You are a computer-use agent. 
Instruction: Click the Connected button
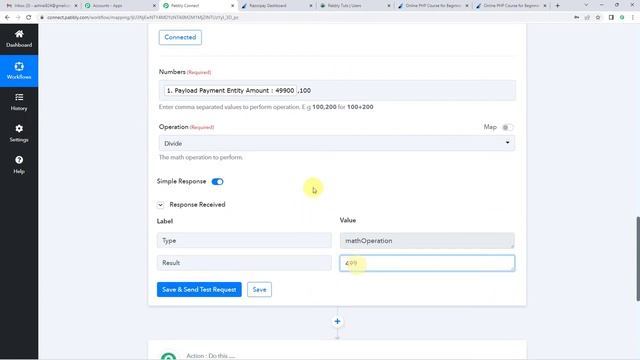click(180, 37)
